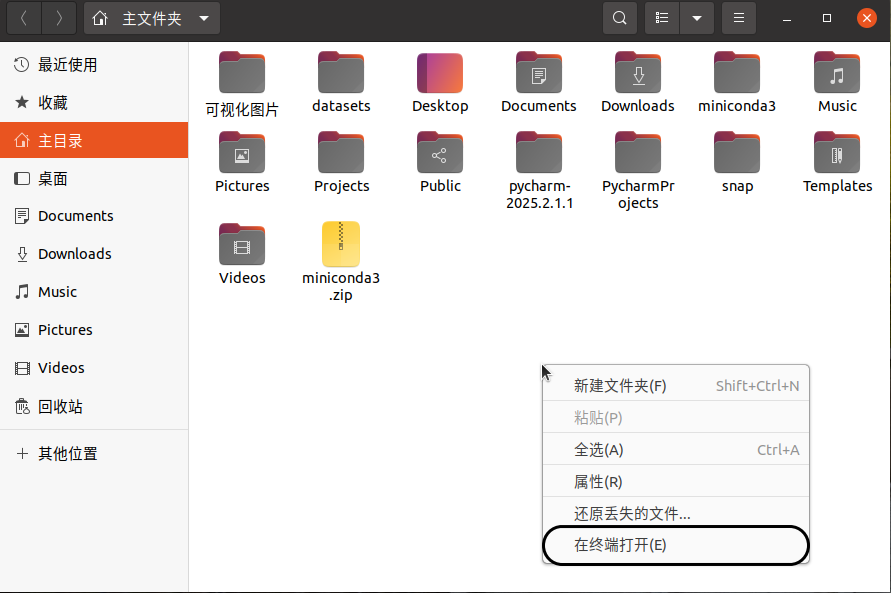This screenshot has height=593, width=891.
Task: Open Downloads in the sidebar
Action: tap(94, 254)
